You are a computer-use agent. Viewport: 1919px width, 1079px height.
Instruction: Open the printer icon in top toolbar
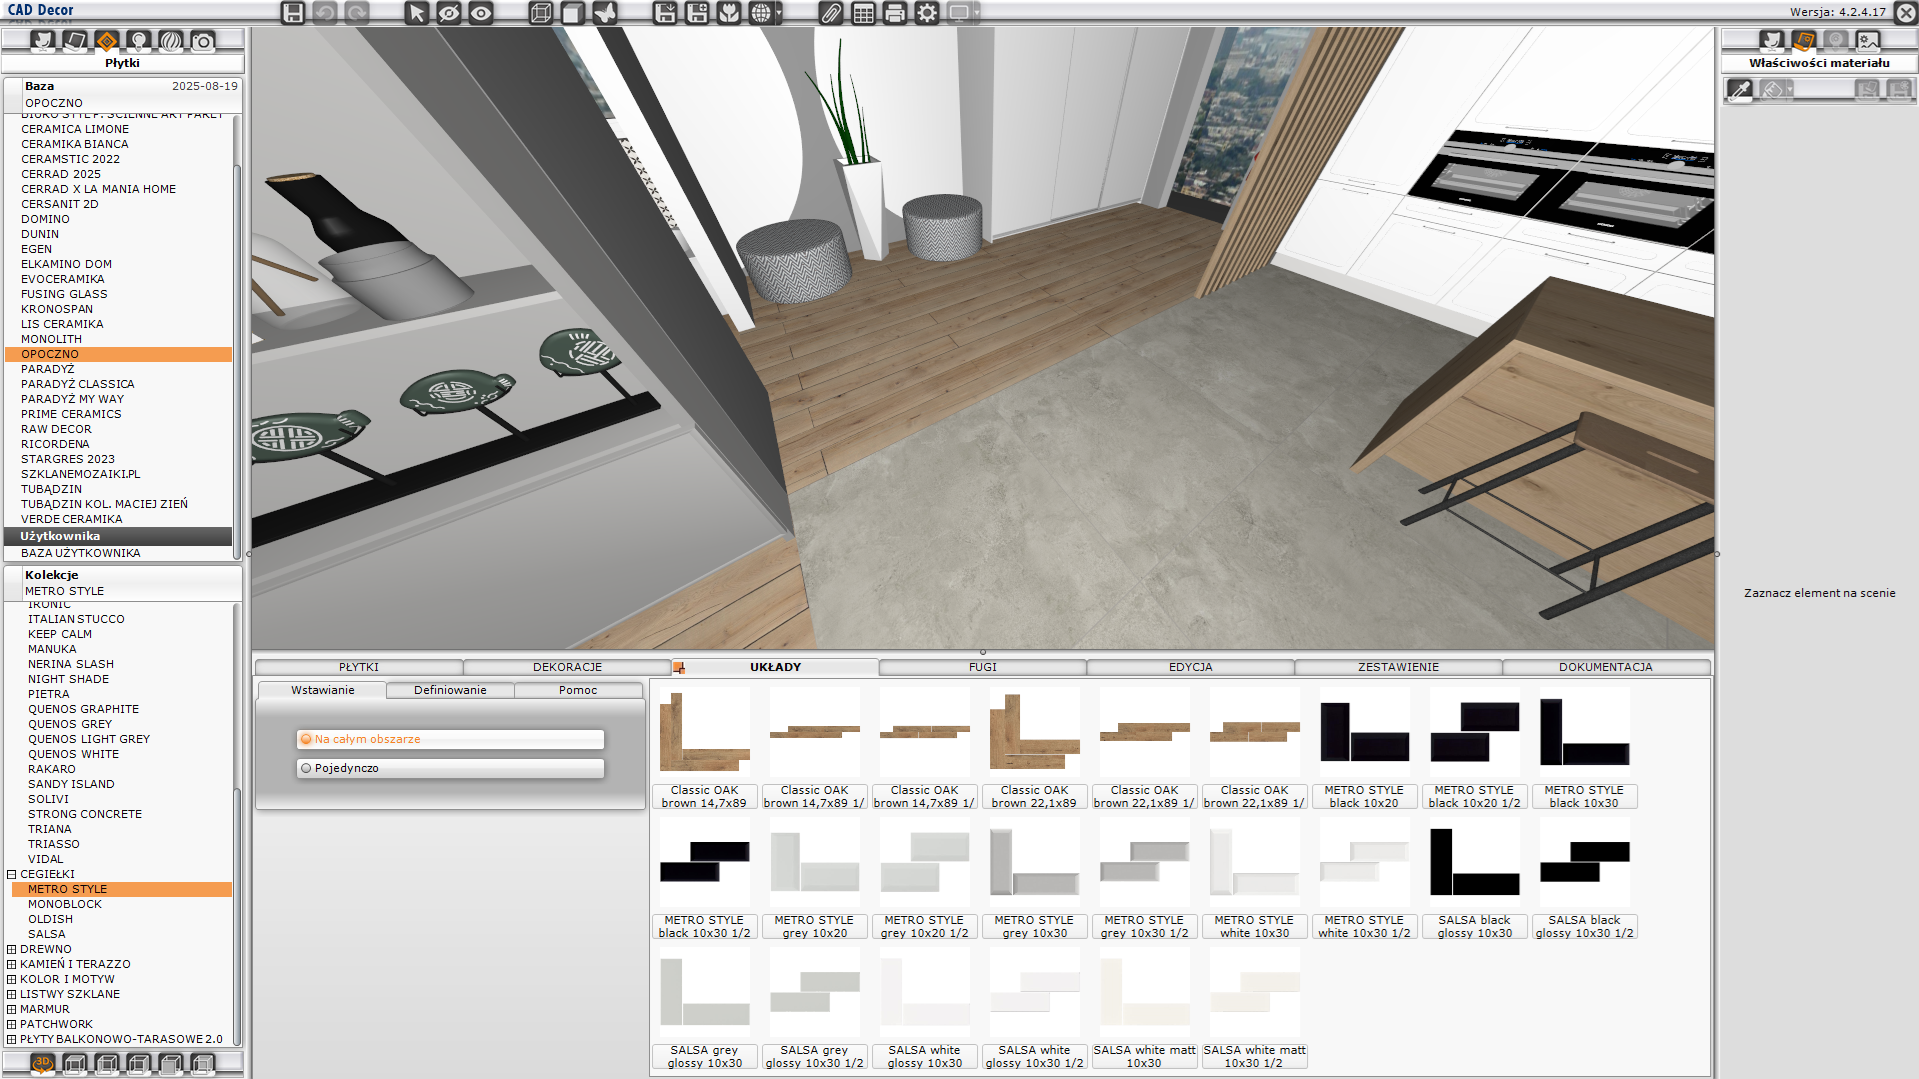895,13
